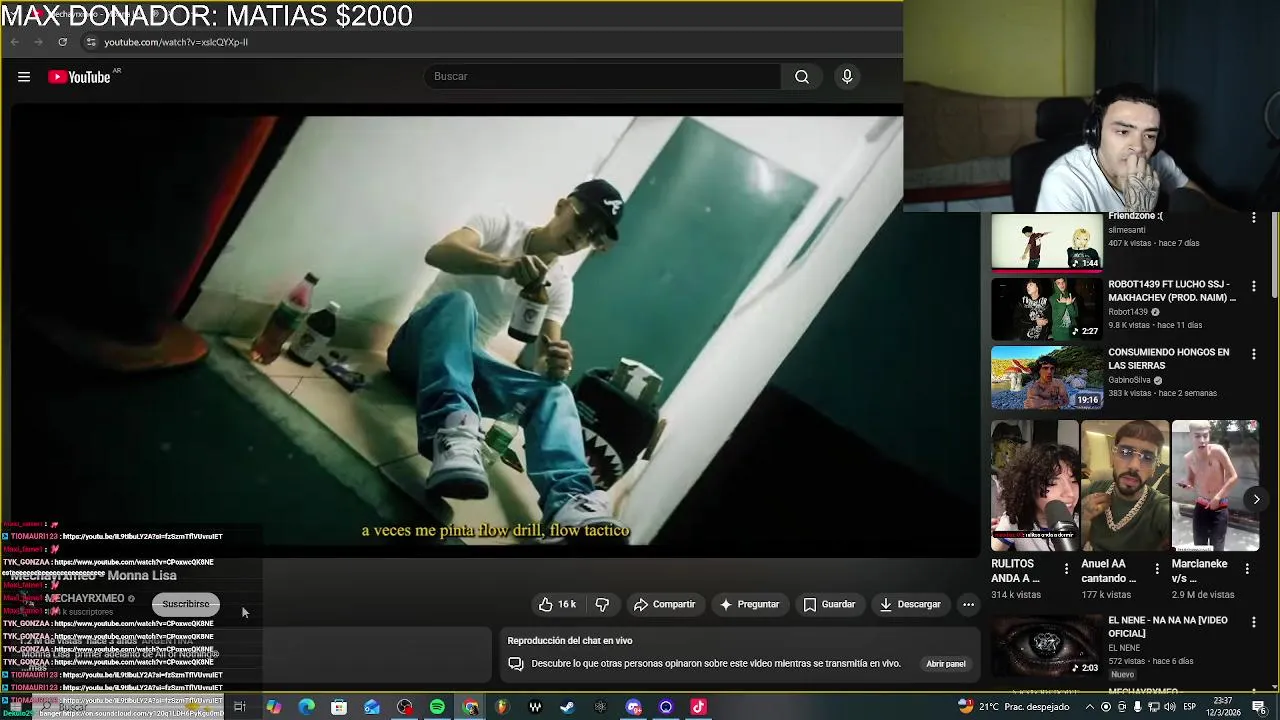
Task: Open EL NENE - NA NA NA video thumbnail
Action: tap(1047, 646)
